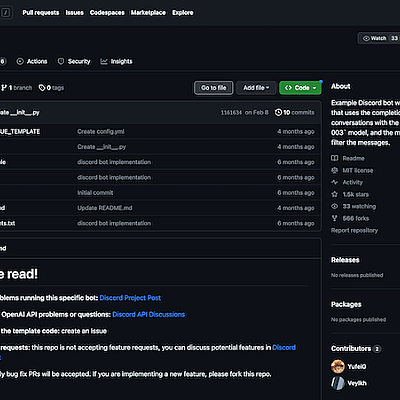
Task: Open the Initial commit message link
Action: 95,193
